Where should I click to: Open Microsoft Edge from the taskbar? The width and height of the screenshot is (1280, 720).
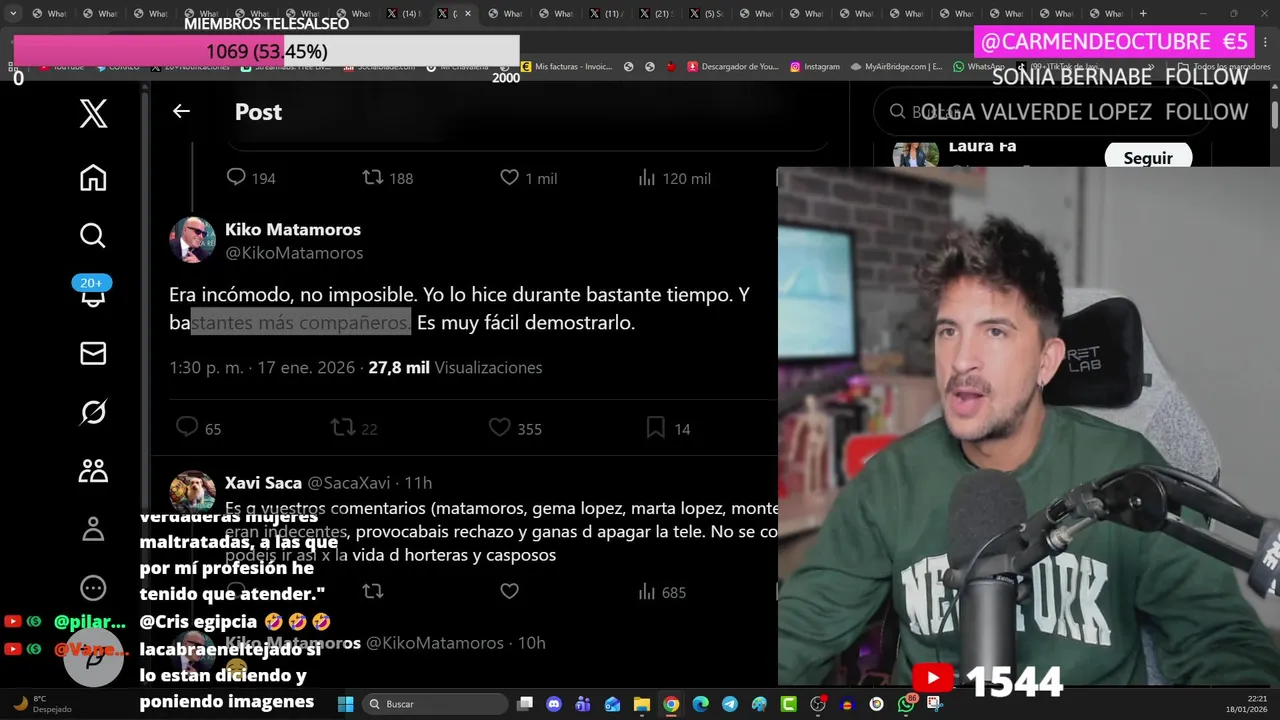pyautogui.click(x=700, y=704)
